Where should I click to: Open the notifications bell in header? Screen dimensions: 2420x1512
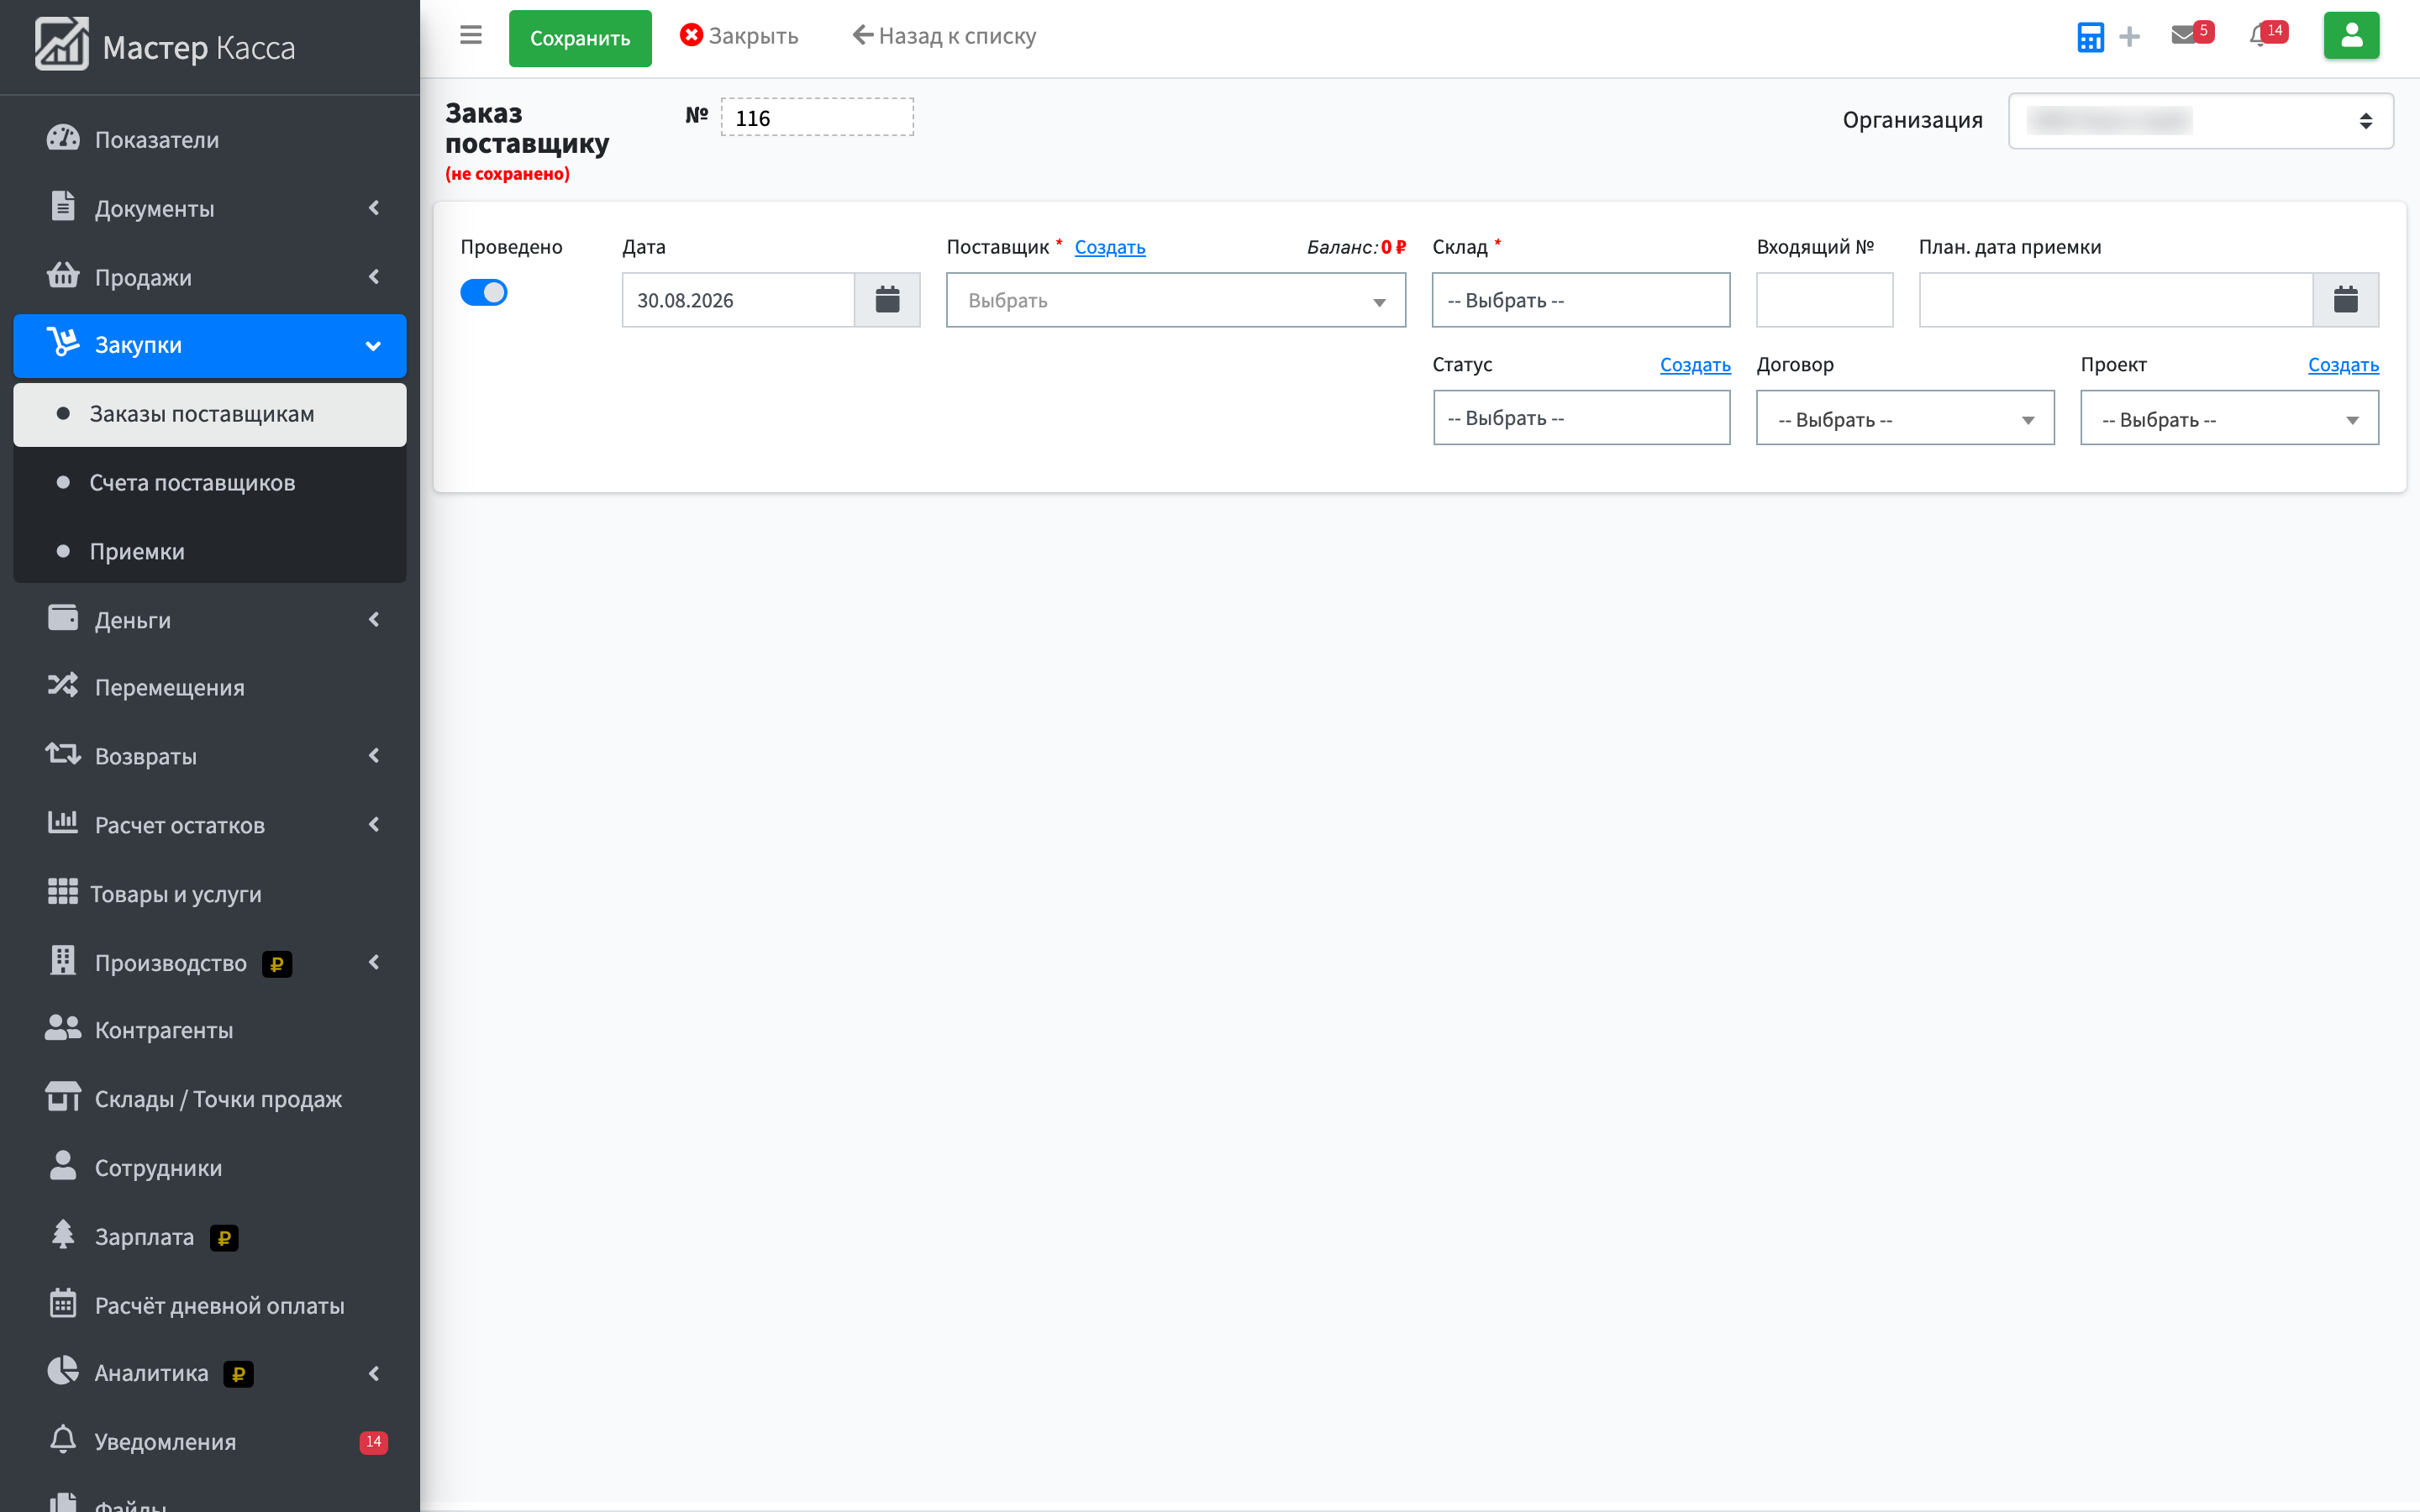pyautogui.click(x=2267, y=35)
